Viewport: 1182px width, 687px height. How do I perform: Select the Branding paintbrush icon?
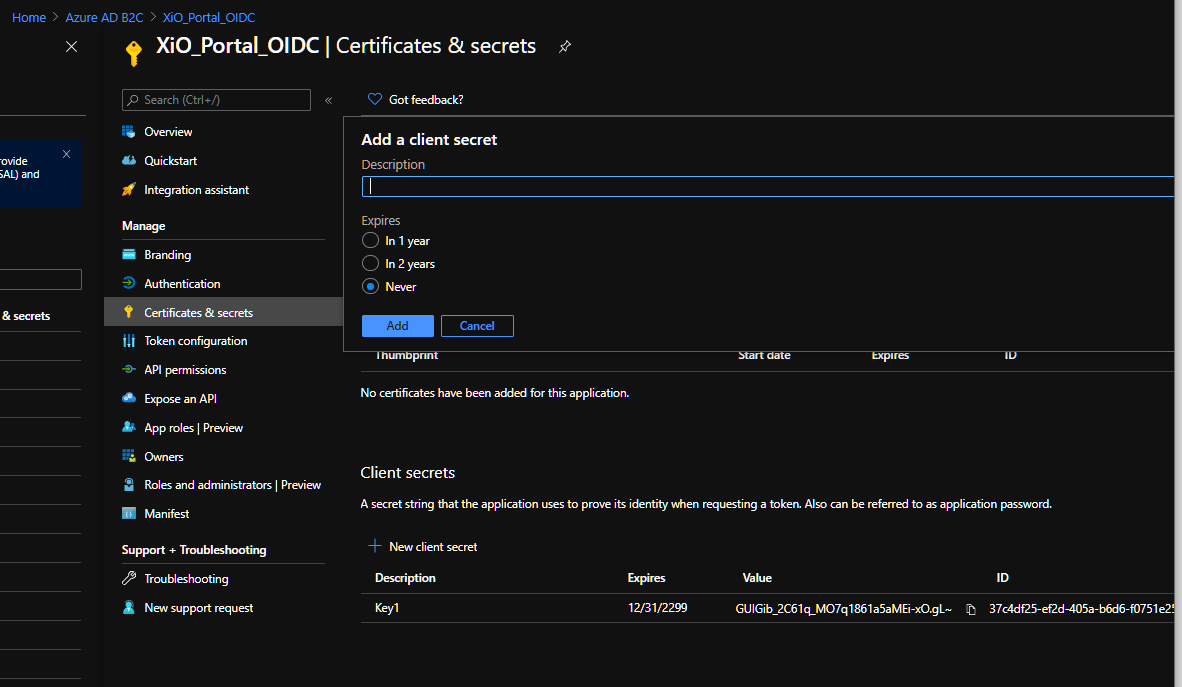(x=129, y=254)
